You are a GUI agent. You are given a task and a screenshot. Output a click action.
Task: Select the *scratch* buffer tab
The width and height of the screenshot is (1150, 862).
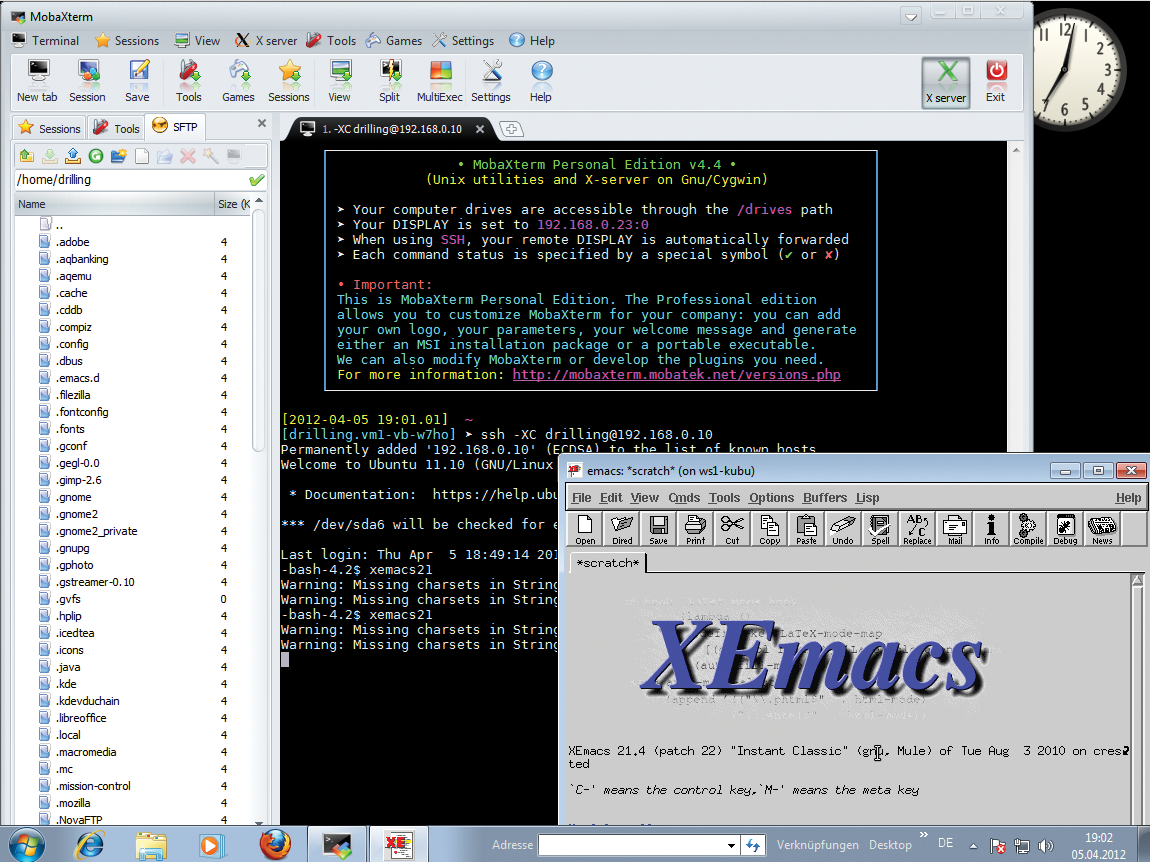click(x=607, y=563)
